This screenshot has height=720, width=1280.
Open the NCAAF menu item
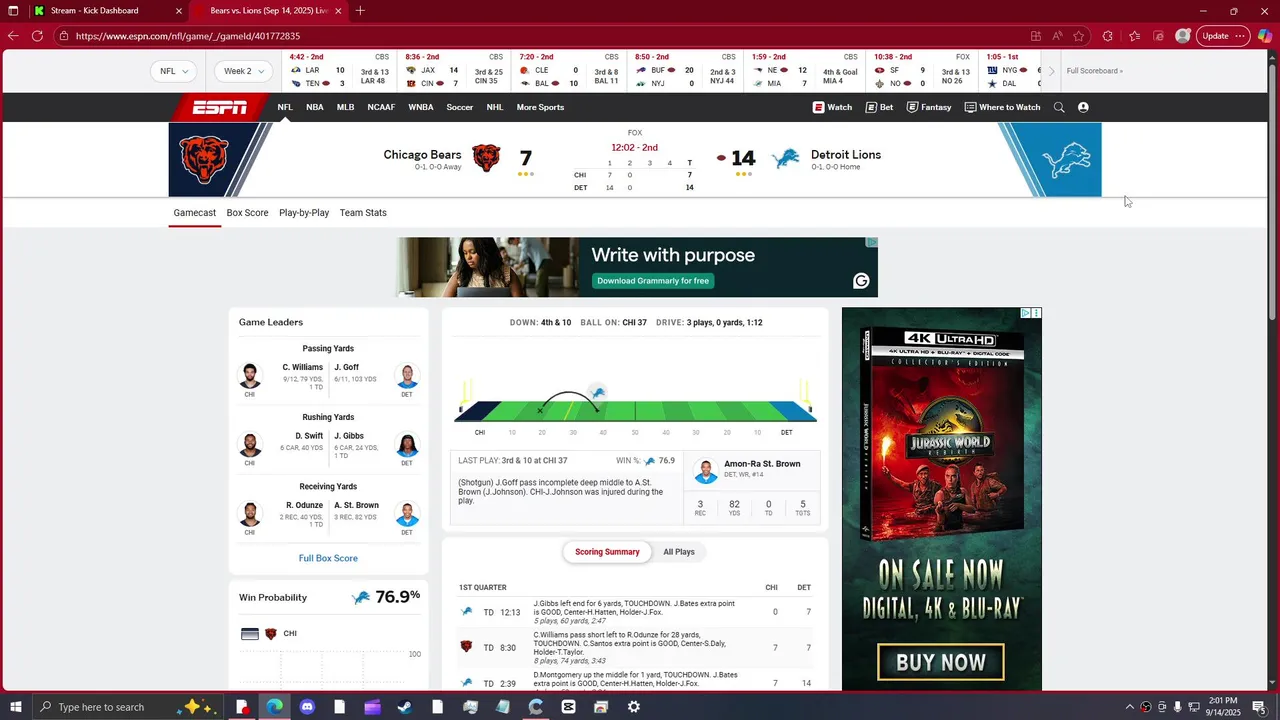[381, 107]
